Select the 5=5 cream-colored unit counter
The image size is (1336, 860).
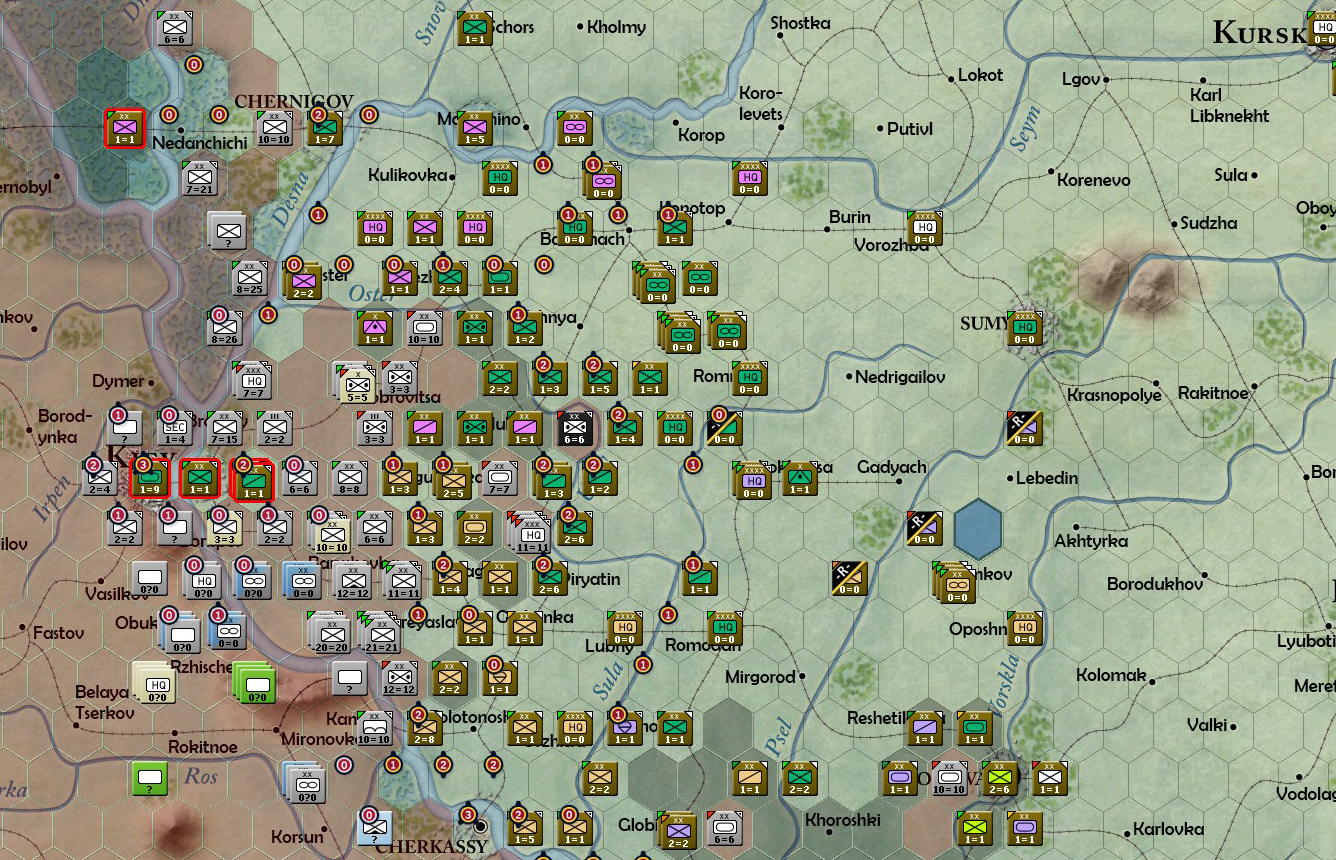(355, 382)
